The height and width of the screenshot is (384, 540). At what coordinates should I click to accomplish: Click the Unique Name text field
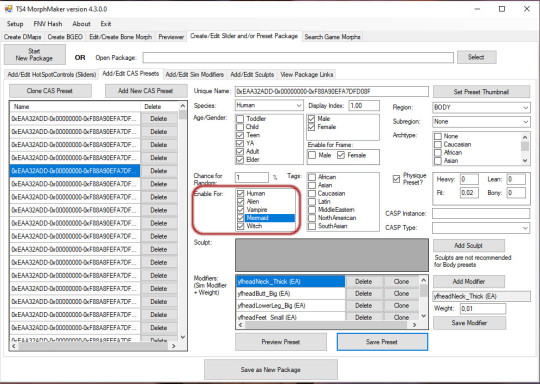[332, 92]
